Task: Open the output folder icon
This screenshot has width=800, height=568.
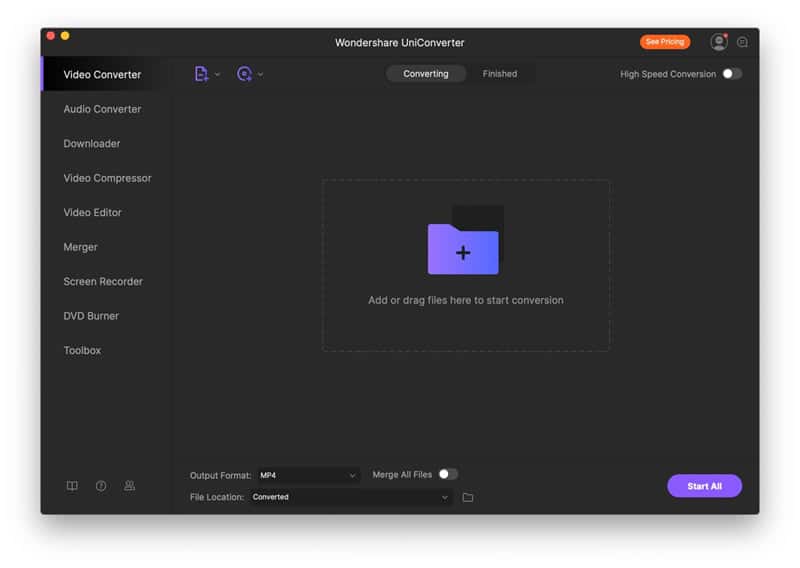Action: [x=468, y=498]
